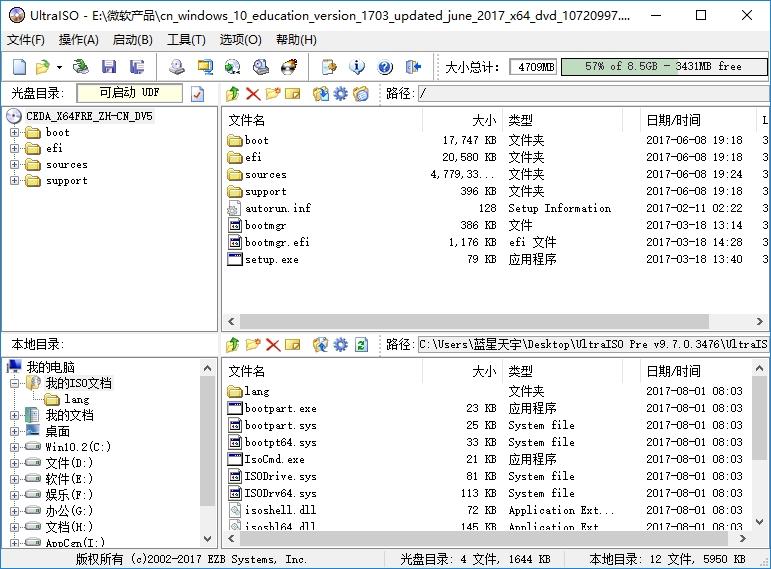This screenshot has width=771, height=569.
Task: Expand the 我的文档 tree node
Action: pyautogui.click(x=14, y=415)
